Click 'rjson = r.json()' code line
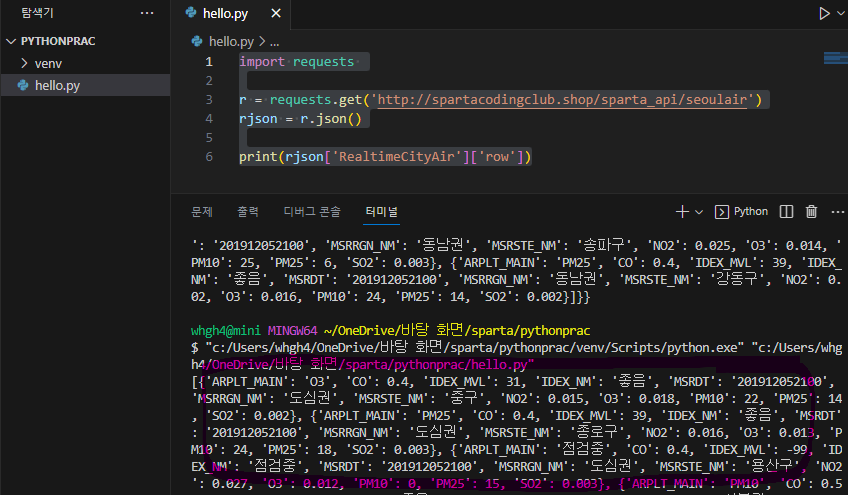The height and width of the screenshot is (495, 848). point(300,118)
